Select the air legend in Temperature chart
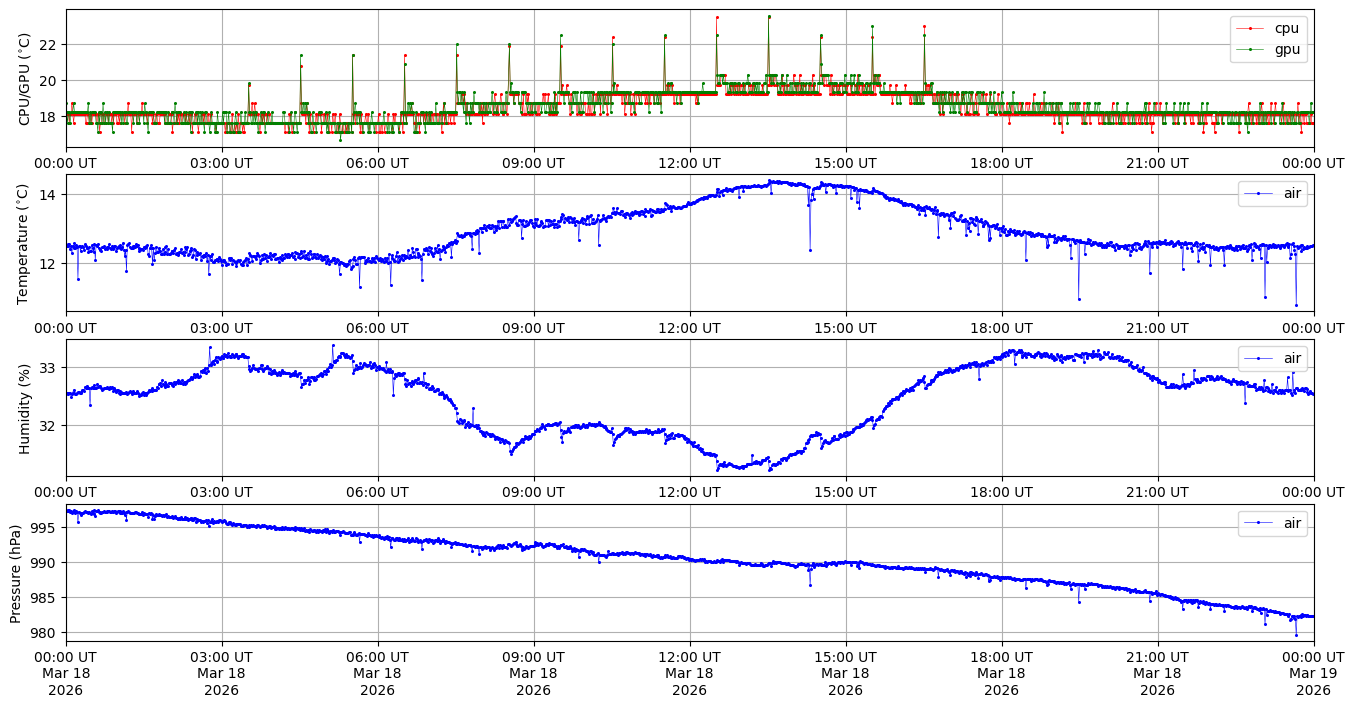 coord(1293,193)
